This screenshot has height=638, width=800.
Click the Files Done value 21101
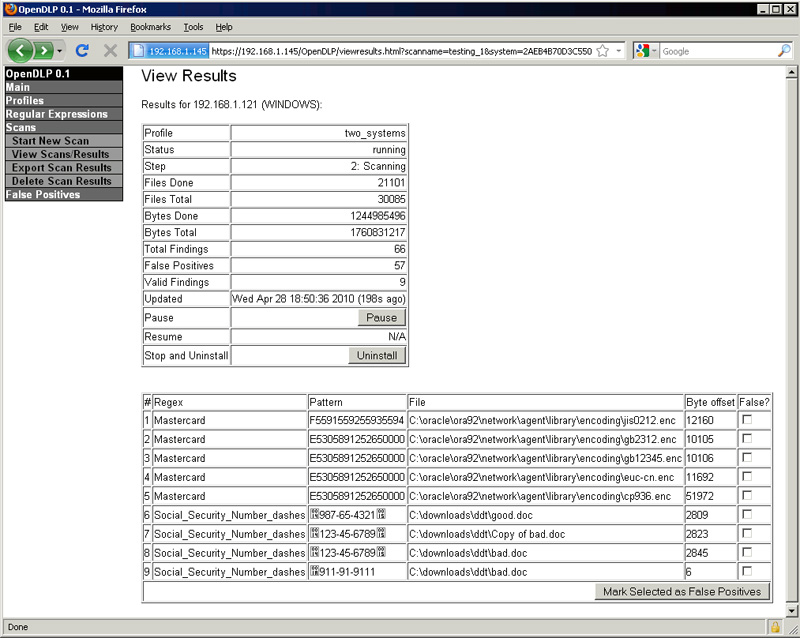(x=391, y=183)
